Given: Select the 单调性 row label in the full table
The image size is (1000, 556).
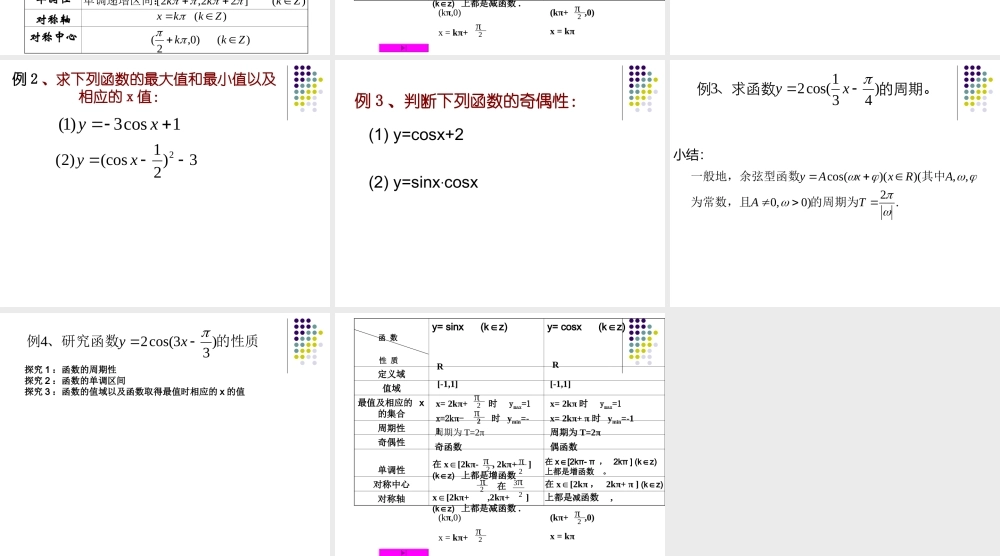Looking at the screenshot, I should (x=391, y=470).
